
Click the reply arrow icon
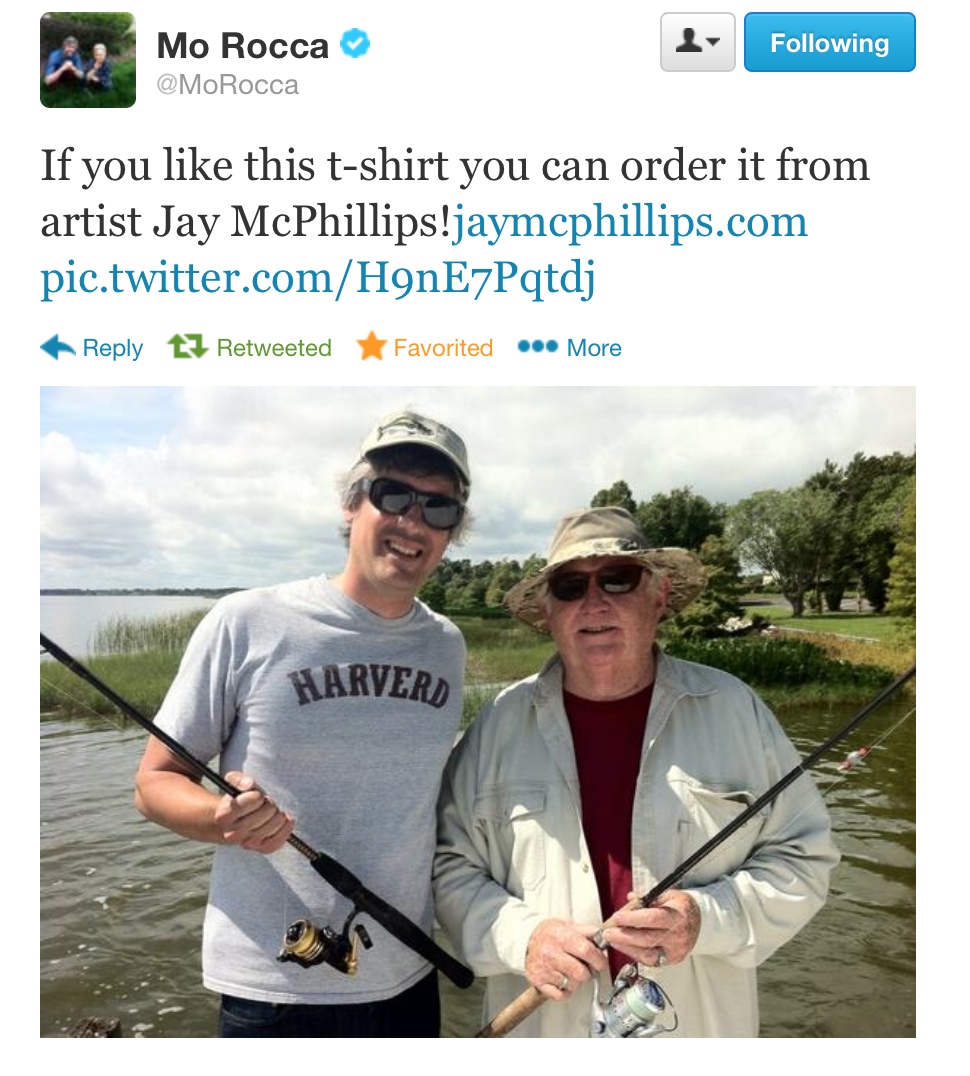58,347
